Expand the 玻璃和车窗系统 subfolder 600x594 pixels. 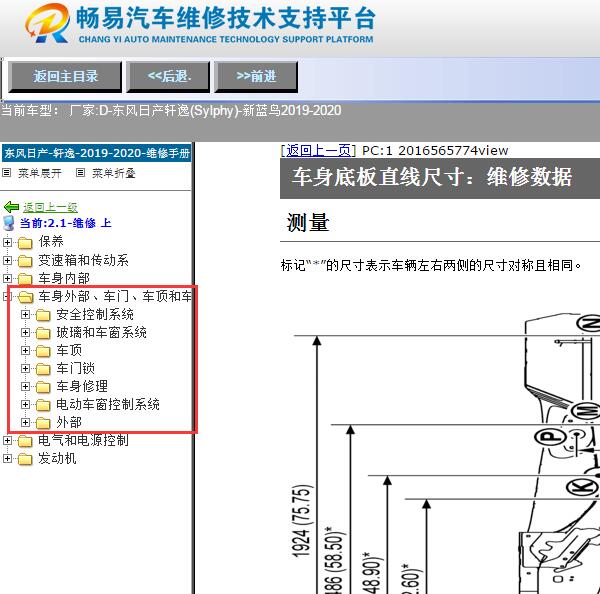coord(25,332)
